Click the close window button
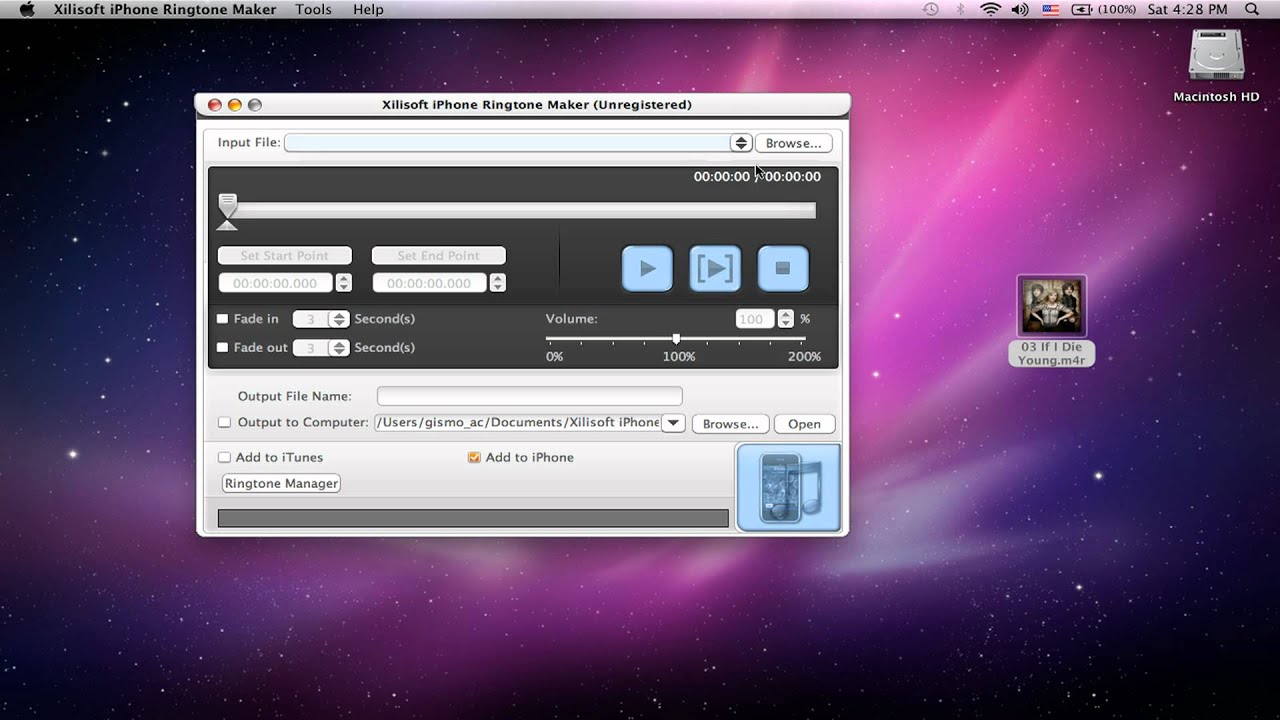Screen dimensions: 1280x720 [x=214, y=105]
